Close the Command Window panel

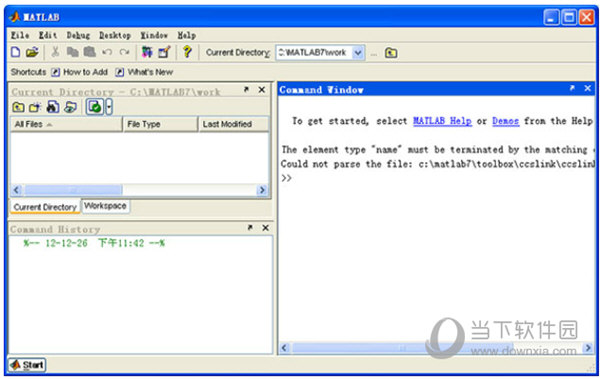[588, 88]
